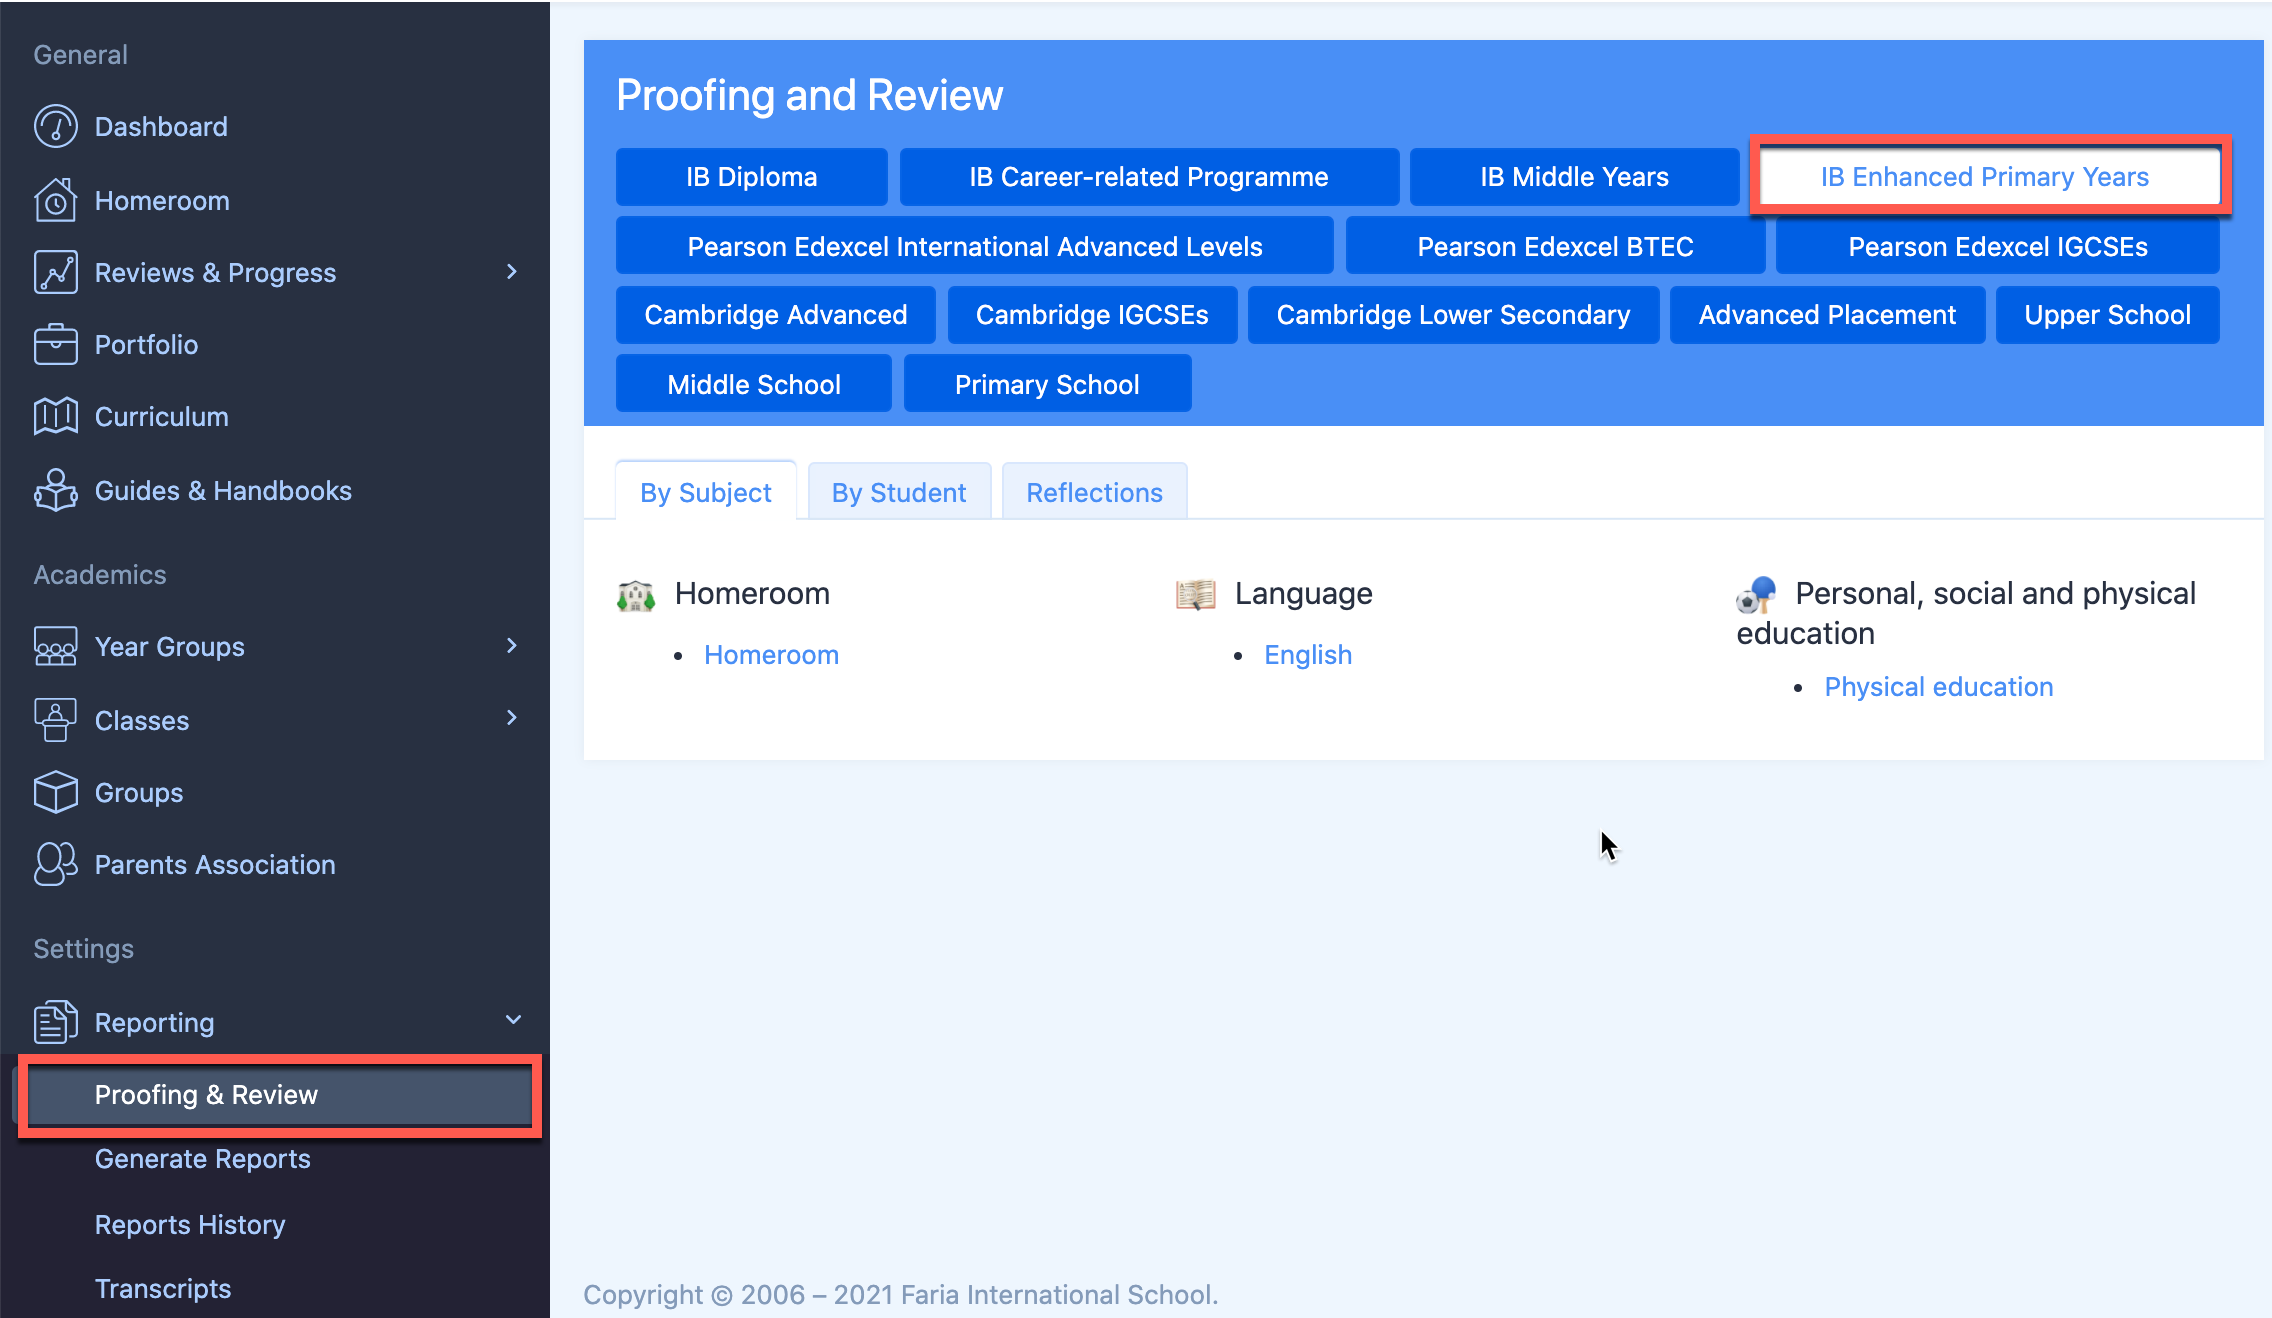Open Guides & Handbooks page
Viewport: 2272px width, 1318px height.
(x=223, y=491)
